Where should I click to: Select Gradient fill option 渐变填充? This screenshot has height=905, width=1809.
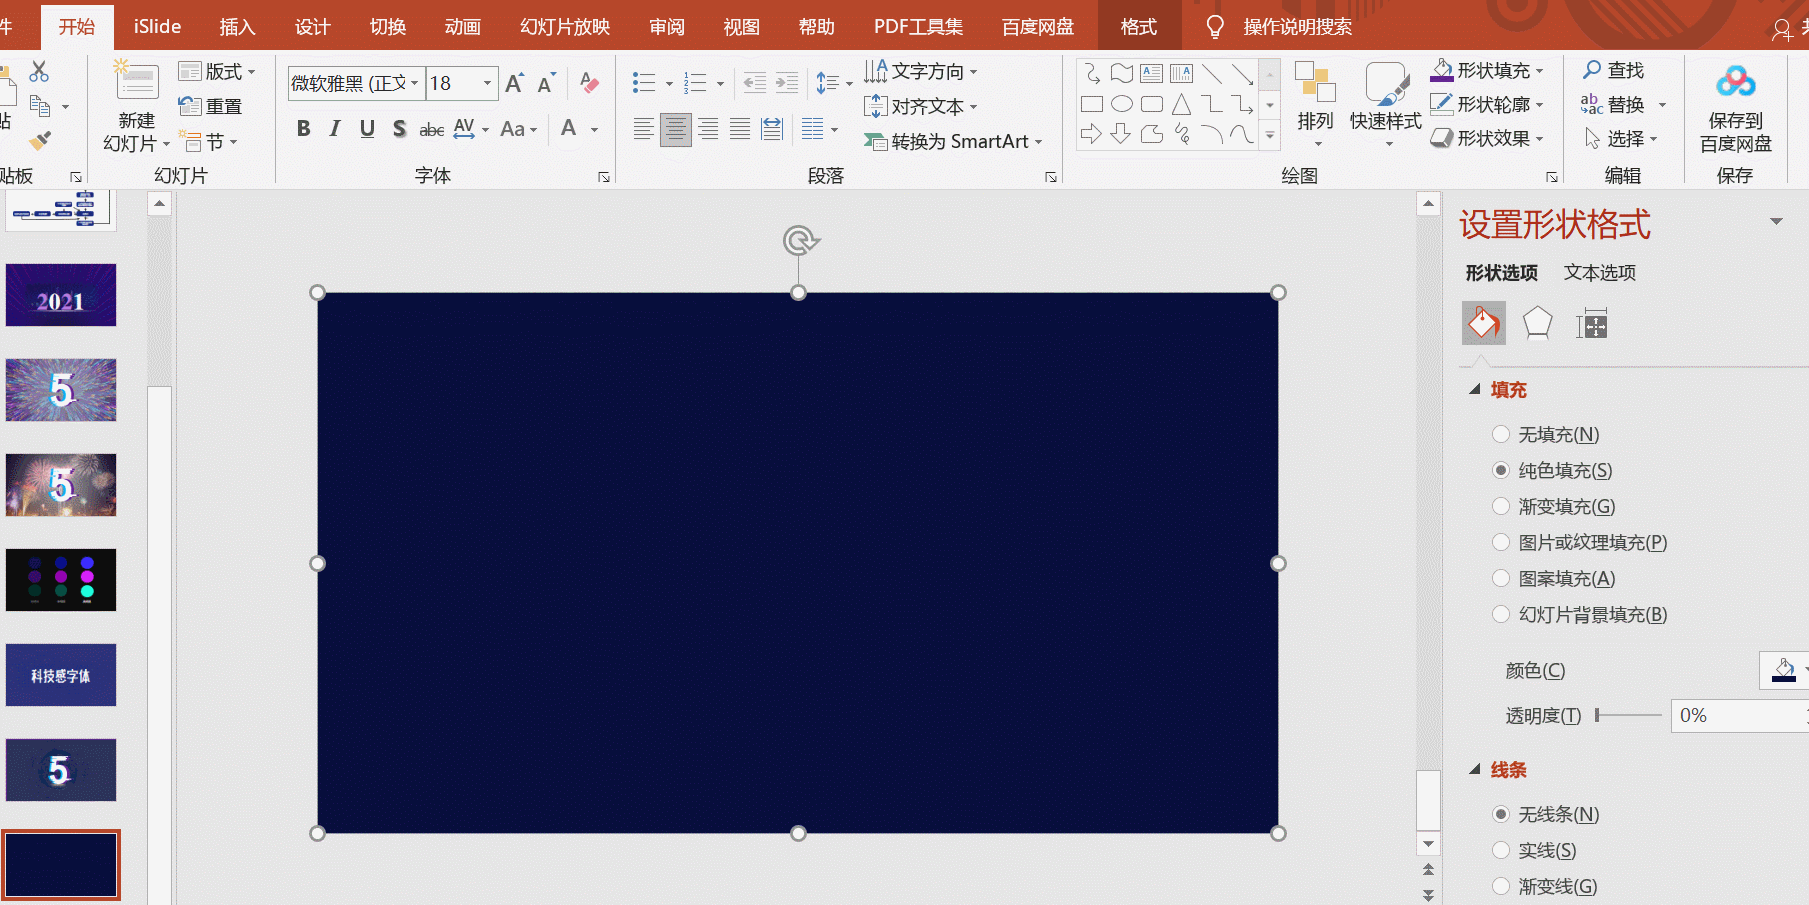pos(1501,506)
